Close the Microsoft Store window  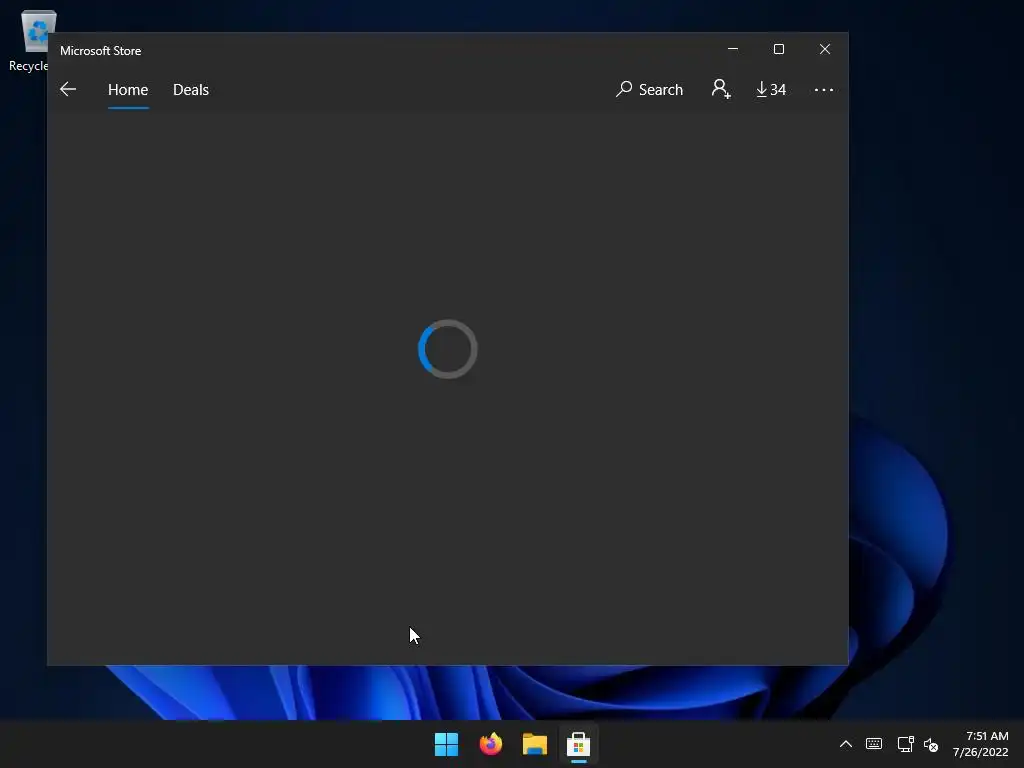[825, 49]
